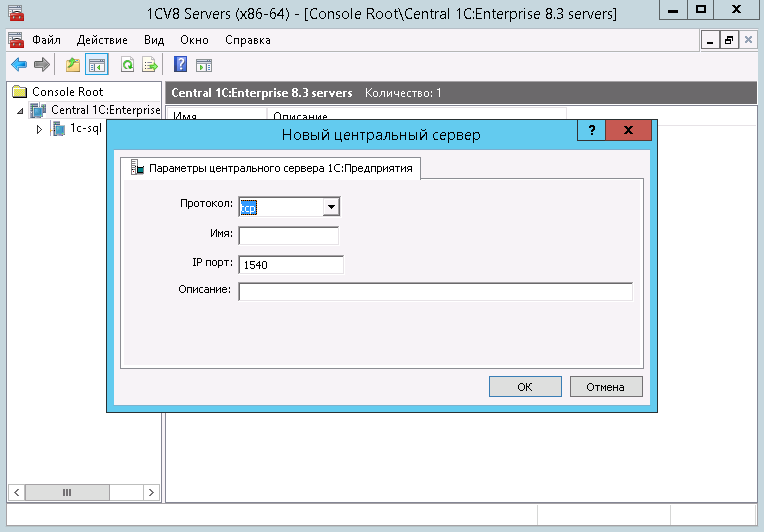Select Console Root in the tree

coord(67,92)
